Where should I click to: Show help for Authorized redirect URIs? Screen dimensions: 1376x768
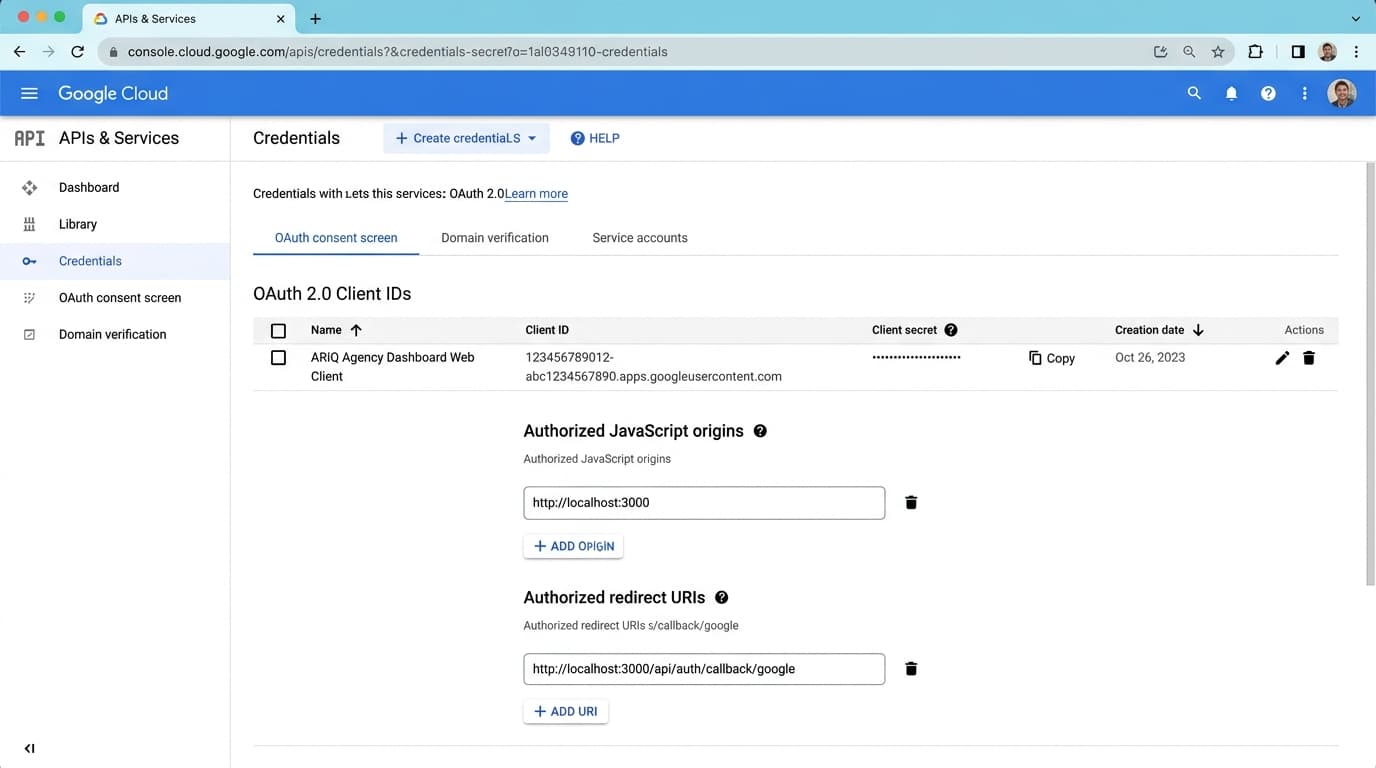pos(721,597)
